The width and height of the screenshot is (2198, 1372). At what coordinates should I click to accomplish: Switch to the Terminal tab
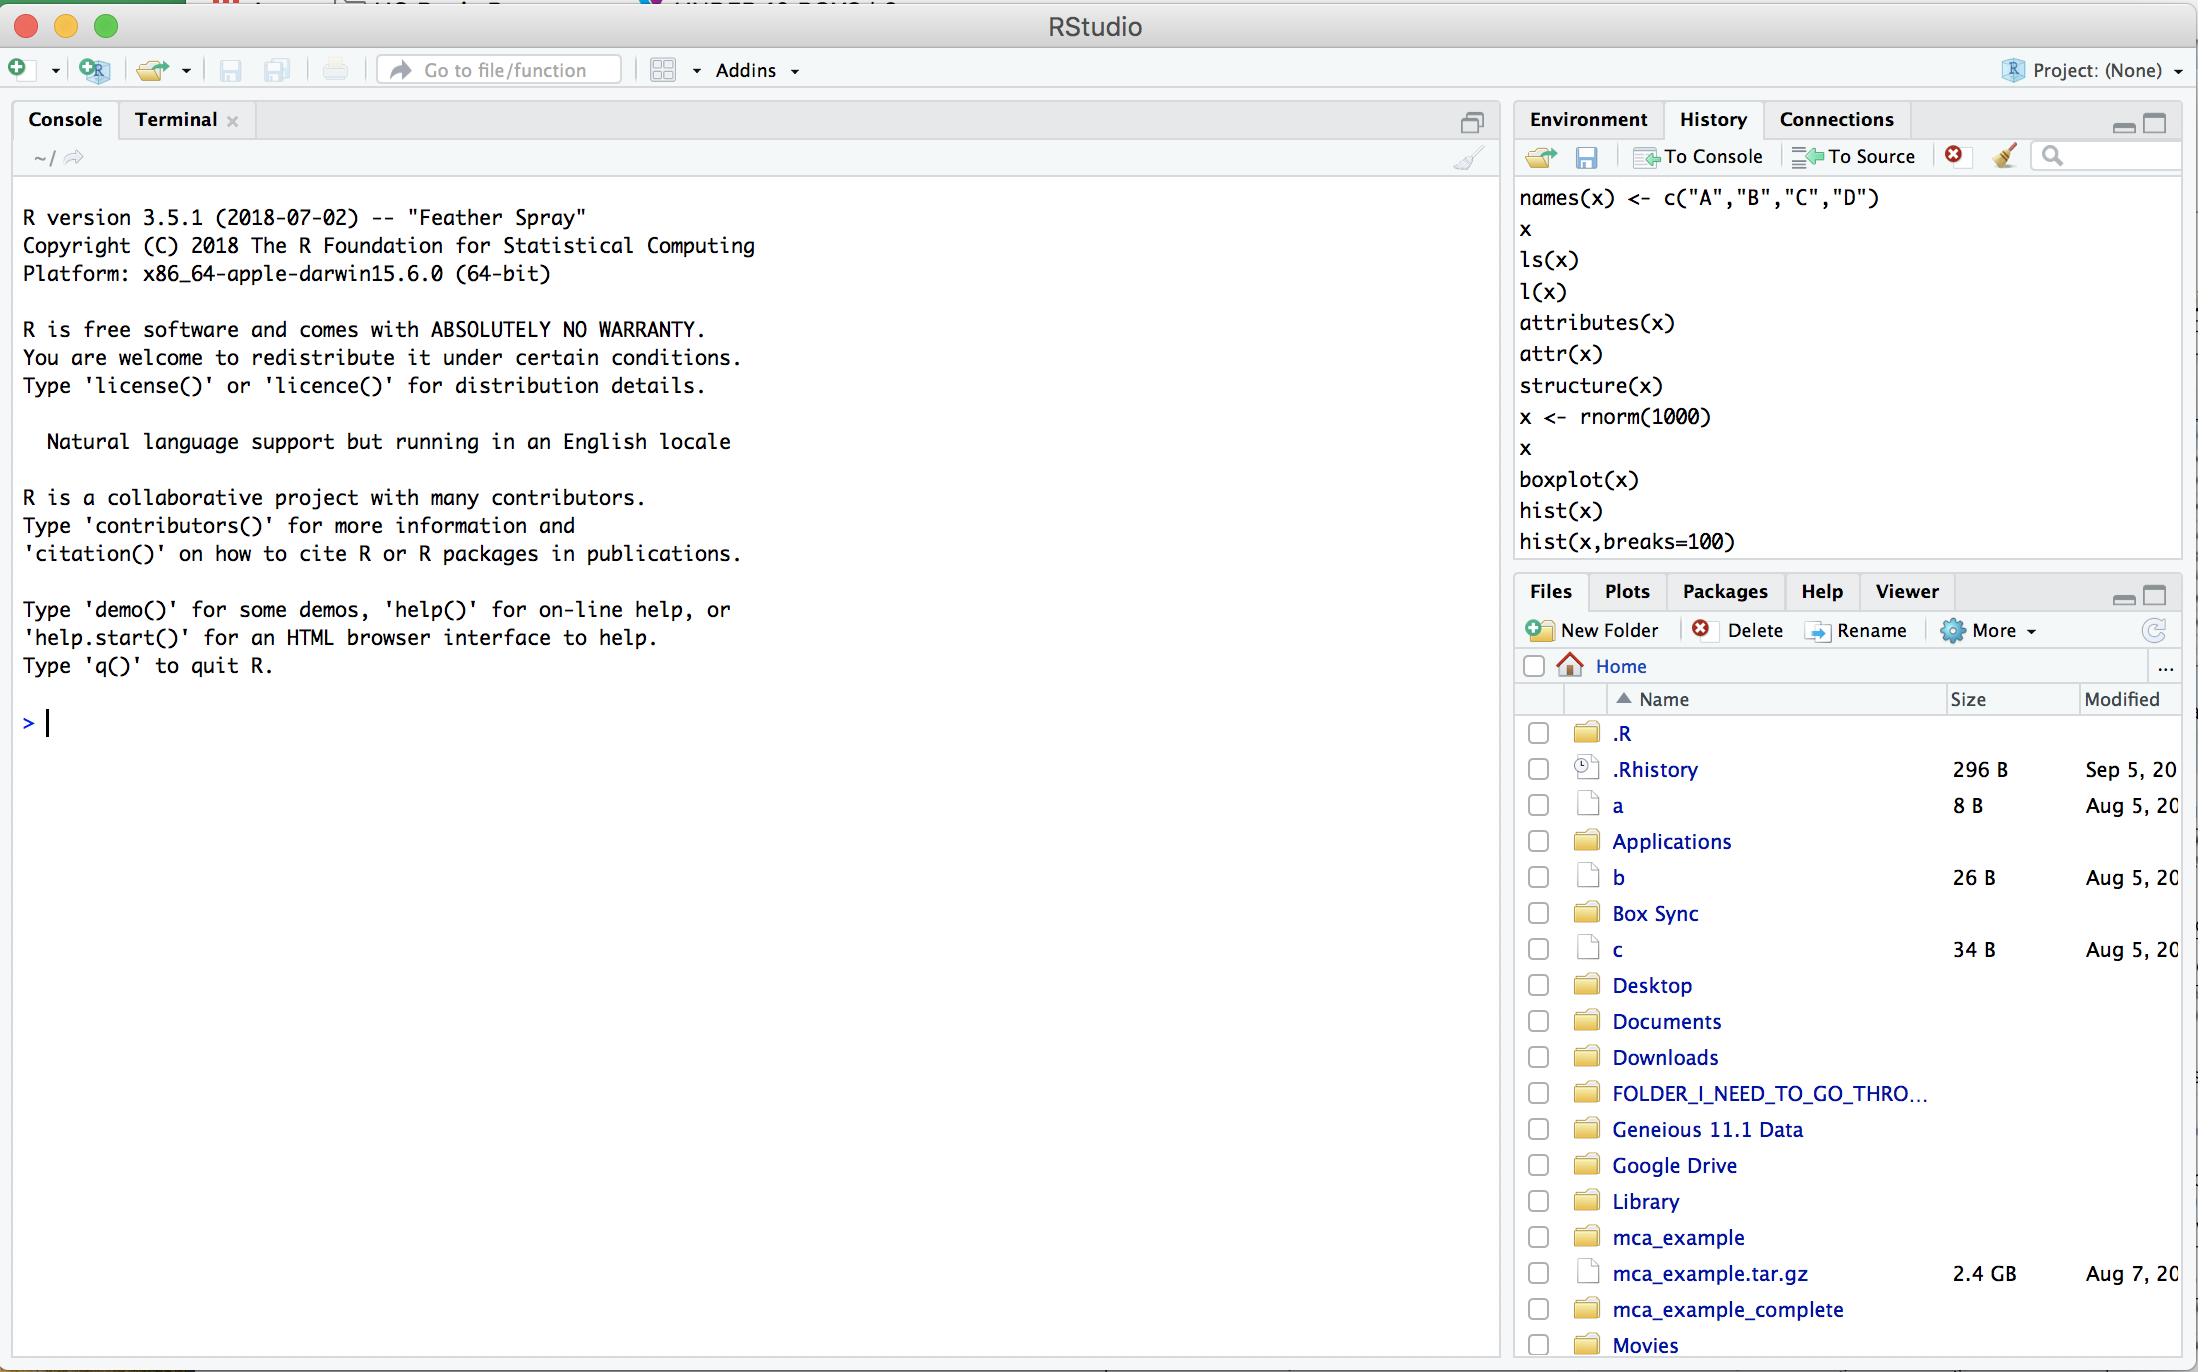pyautogui.click(x=175, y=119)
